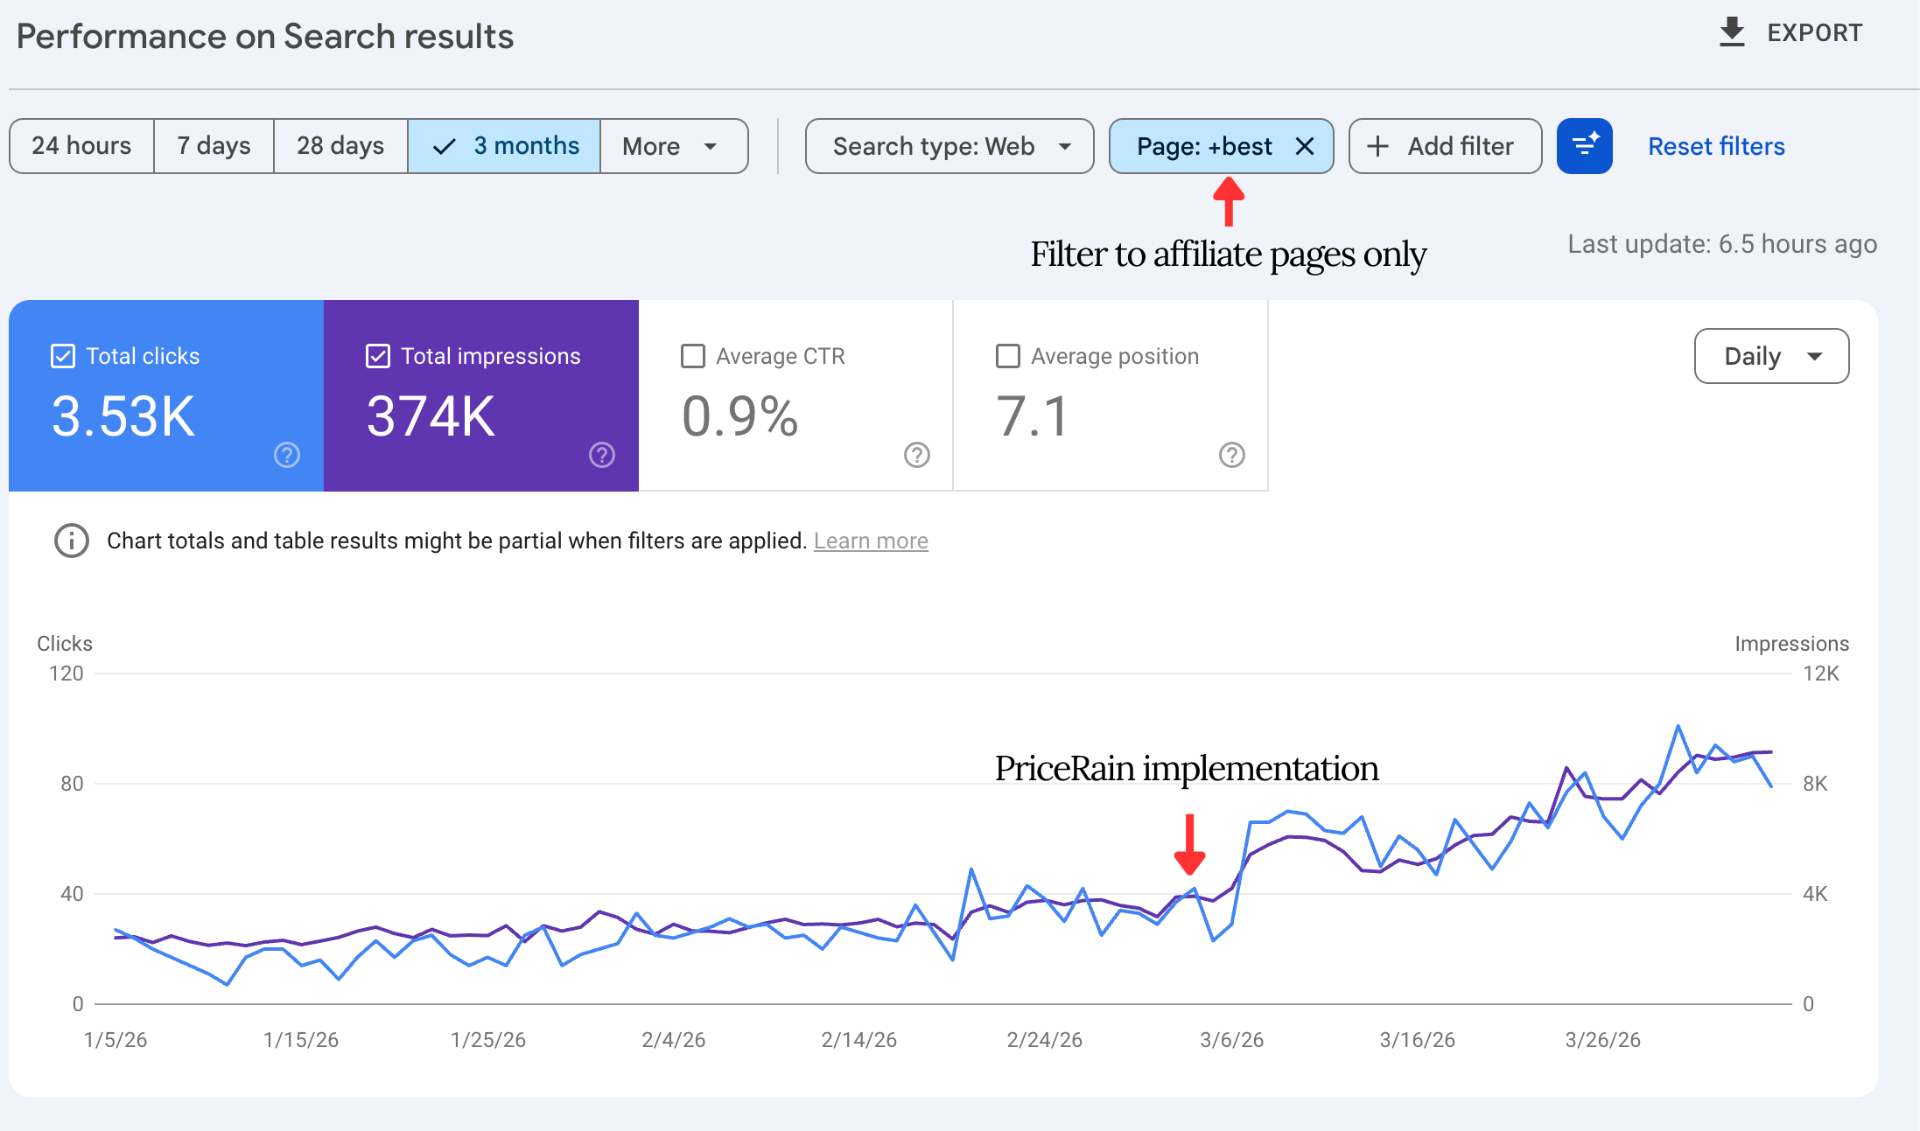Click Reset filters link
Viewport: 1920px width, 1131px height.
pyautogui.click(x=1716, y=146)
